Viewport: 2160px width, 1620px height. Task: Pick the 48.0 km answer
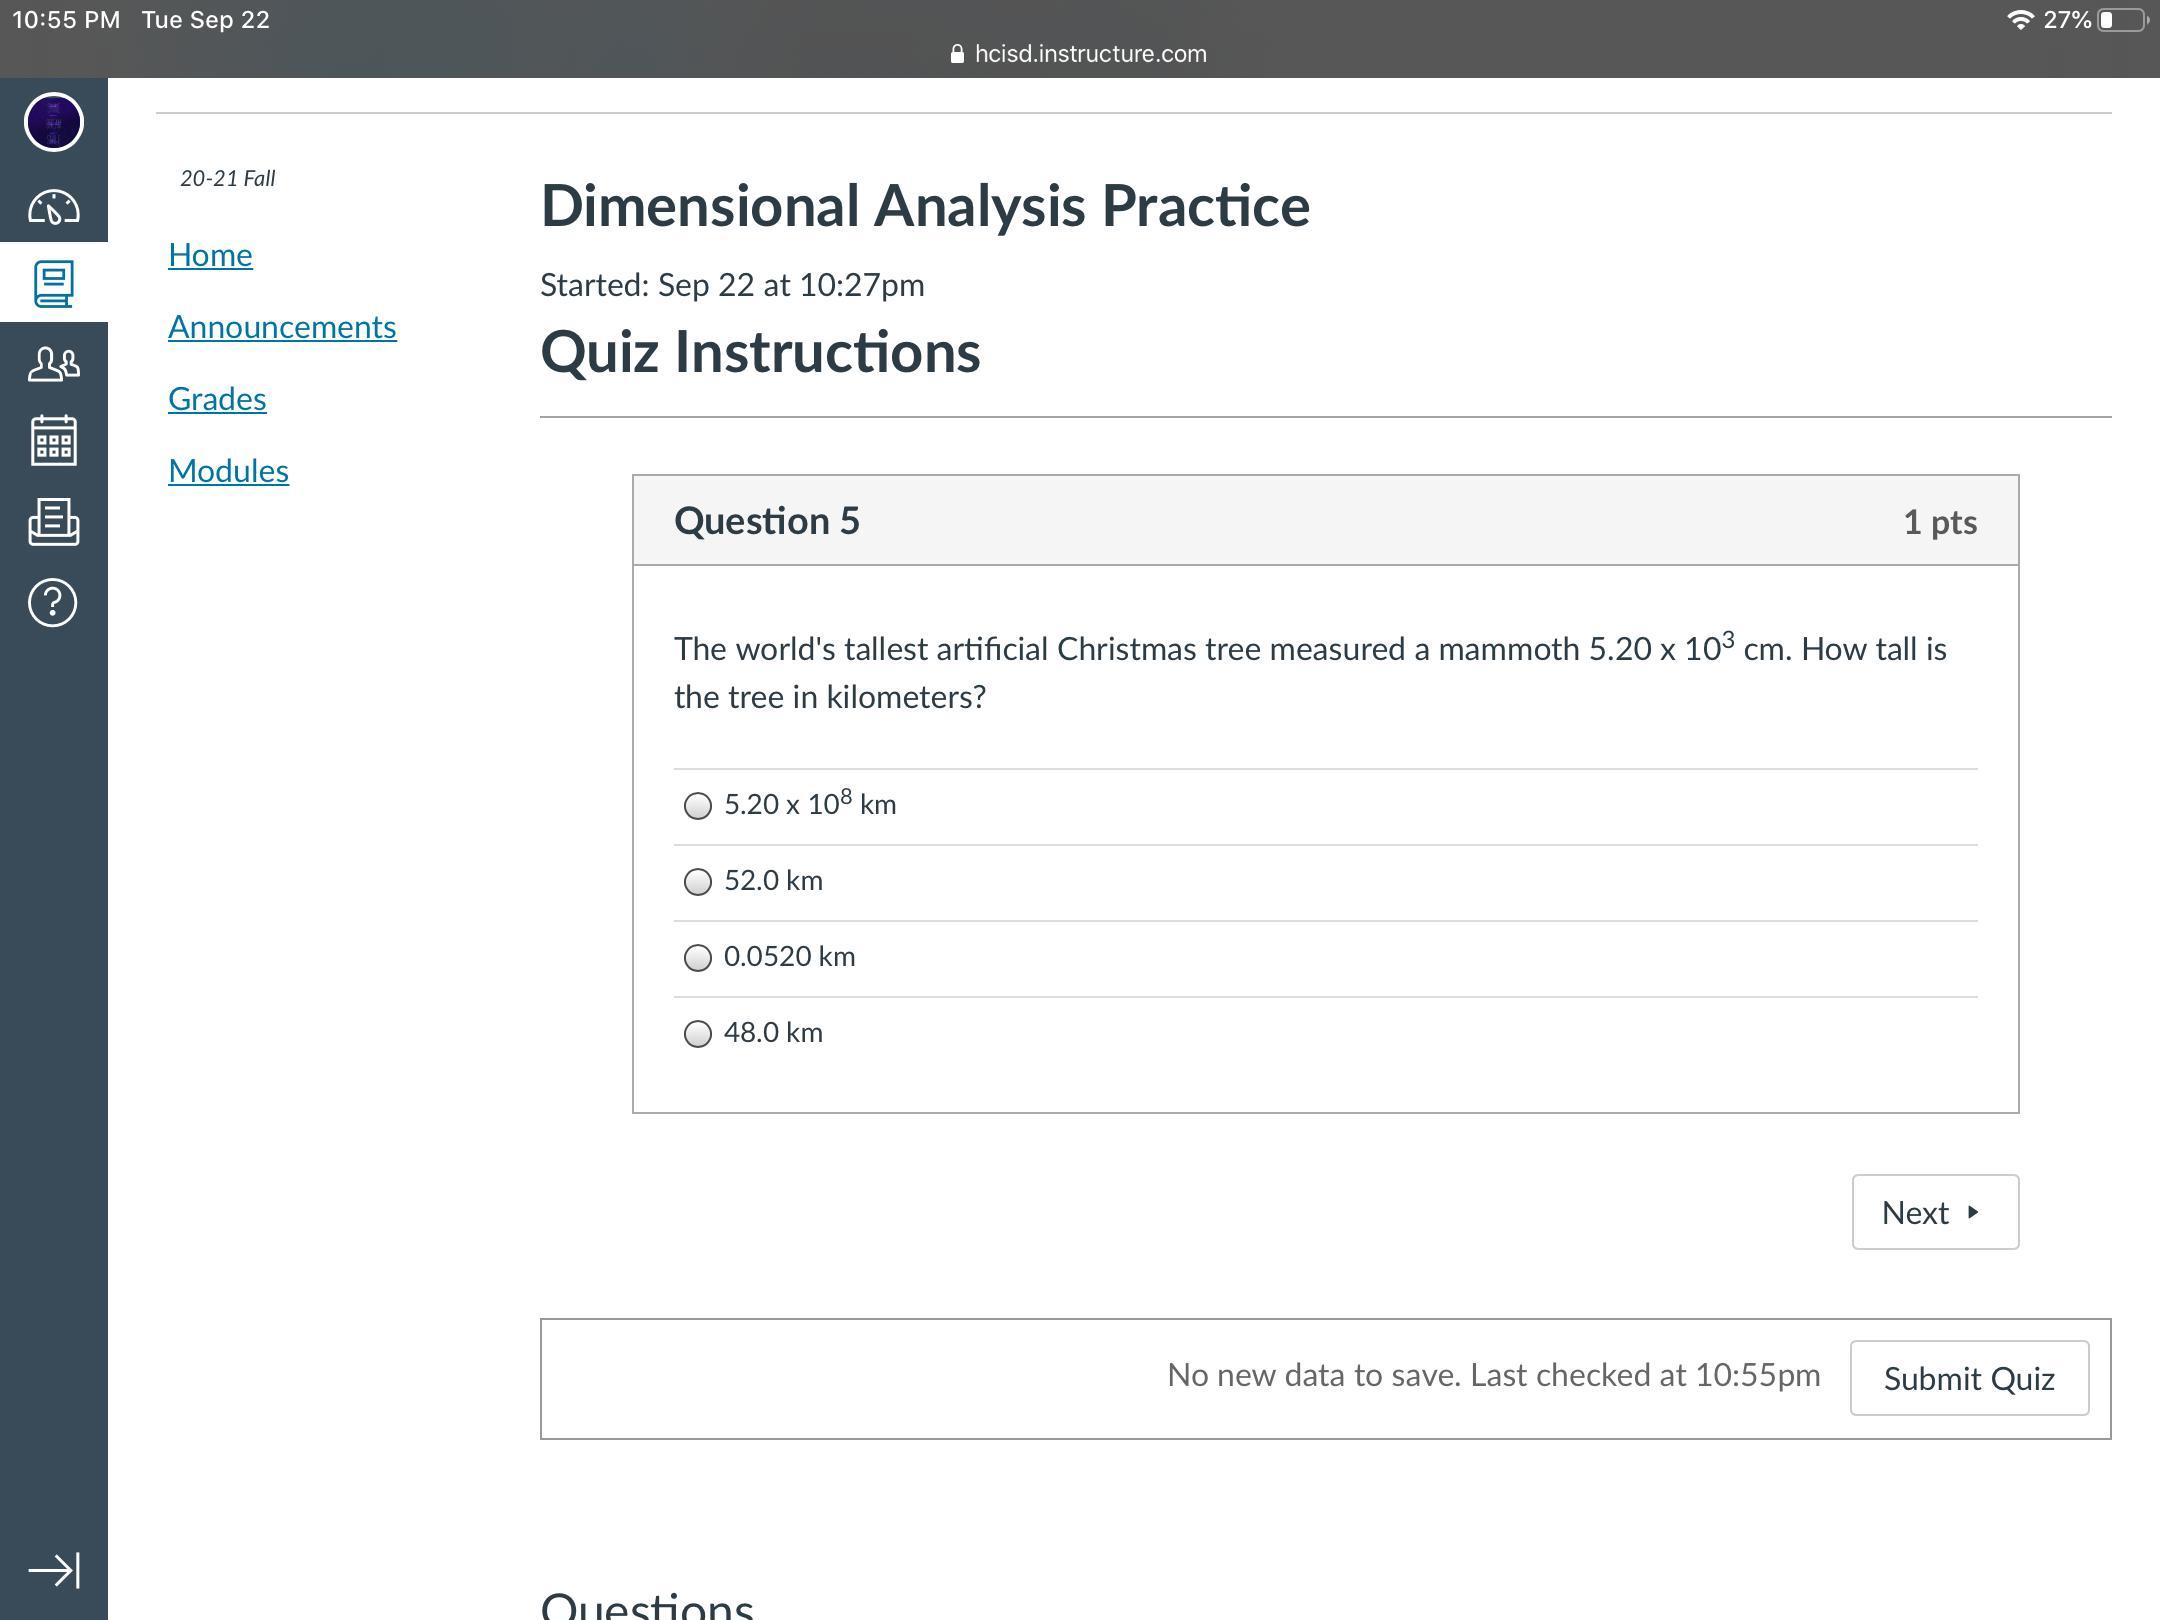click(x=698, y=1034)
